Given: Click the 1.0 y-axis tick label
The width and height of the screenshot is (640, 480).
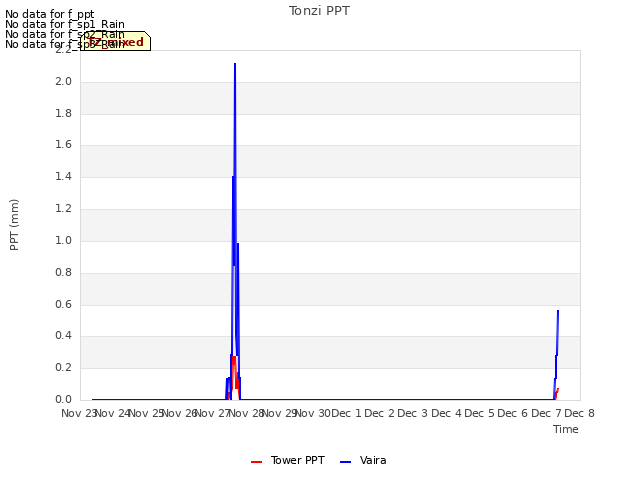Looking at the screenshot, I should point(63,240).
